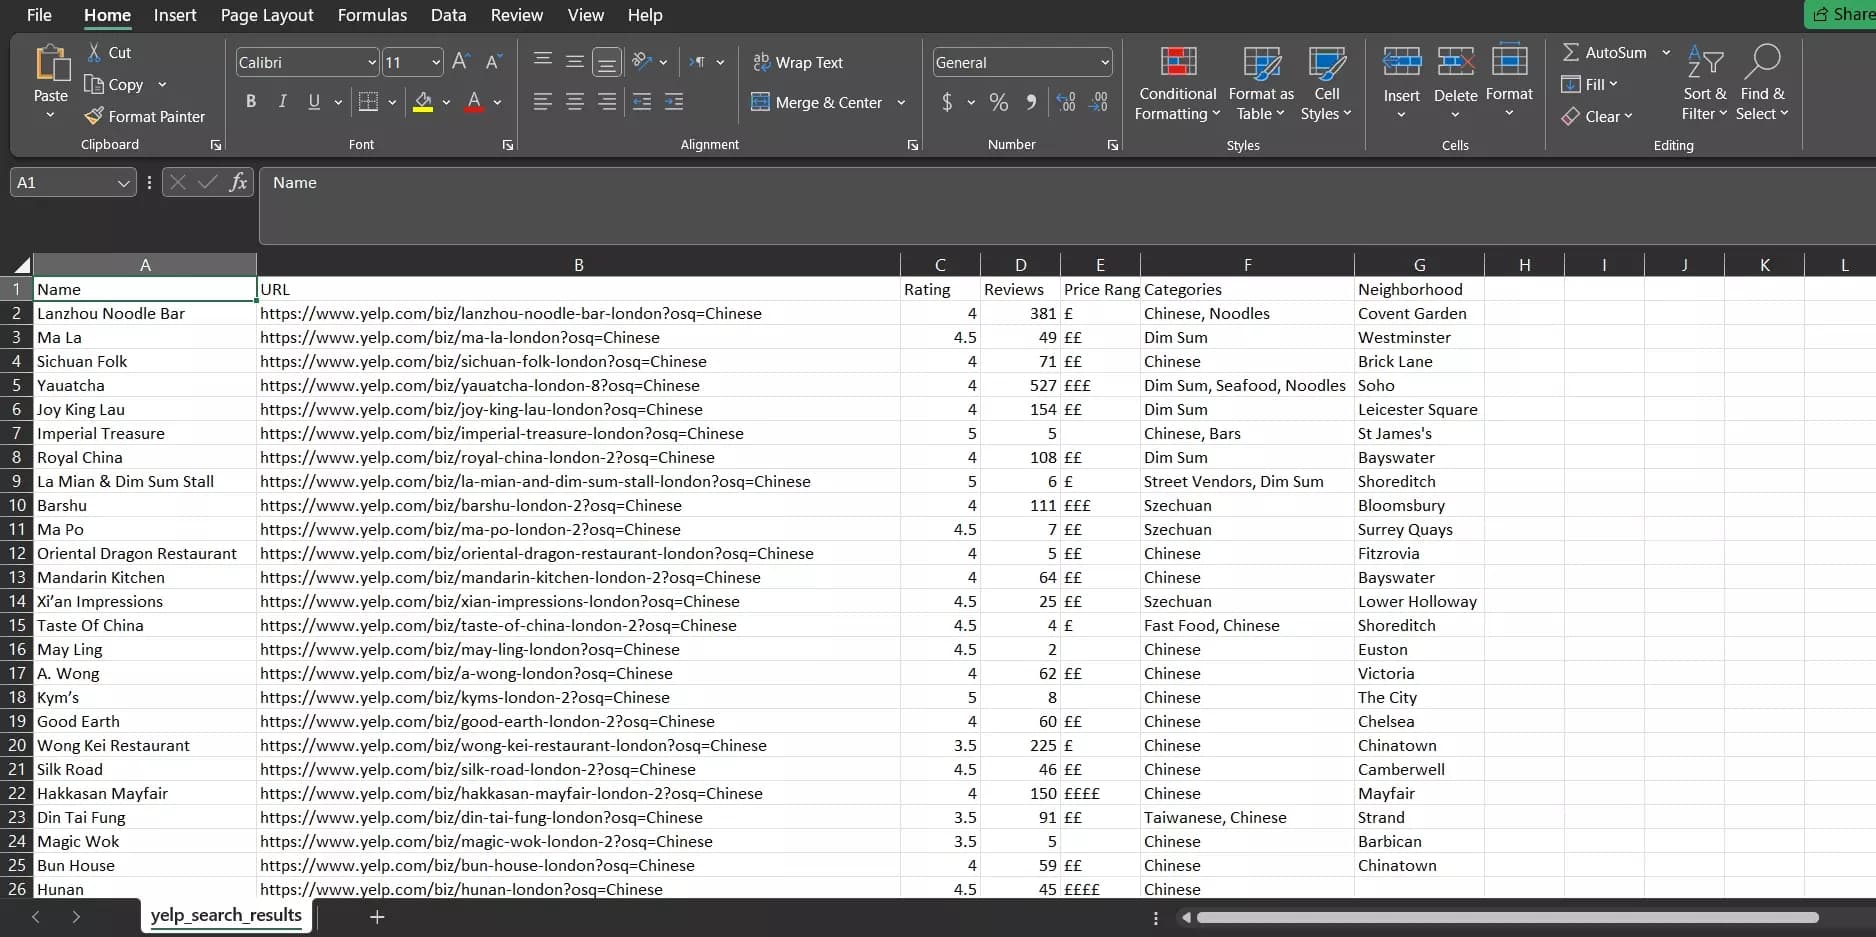Click the Orientation text angle icon

click(x=642, y=61)
